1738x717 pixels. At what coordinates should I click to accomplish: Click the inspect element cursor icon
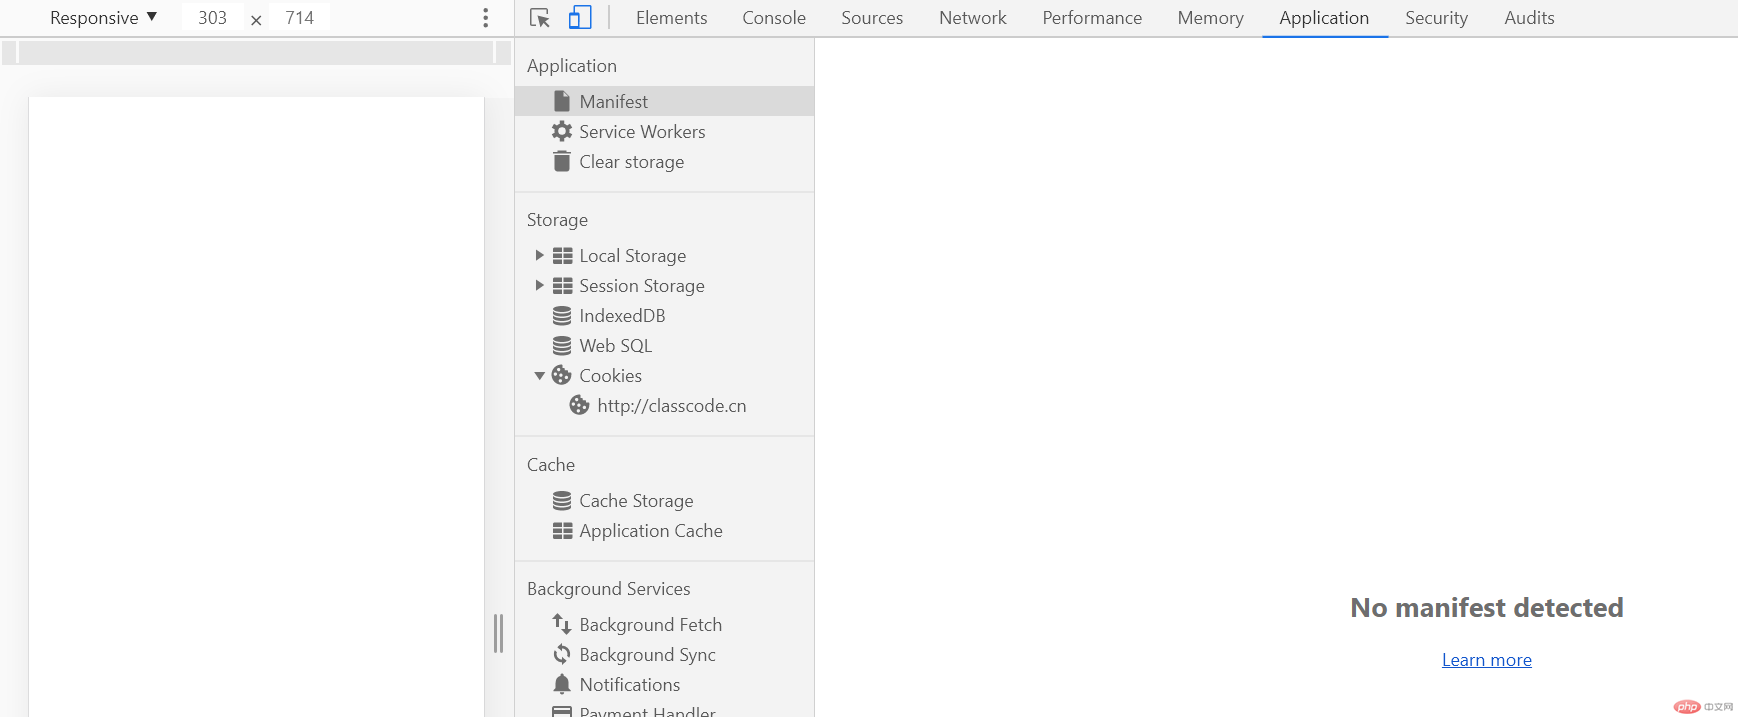tap(540, 18)
